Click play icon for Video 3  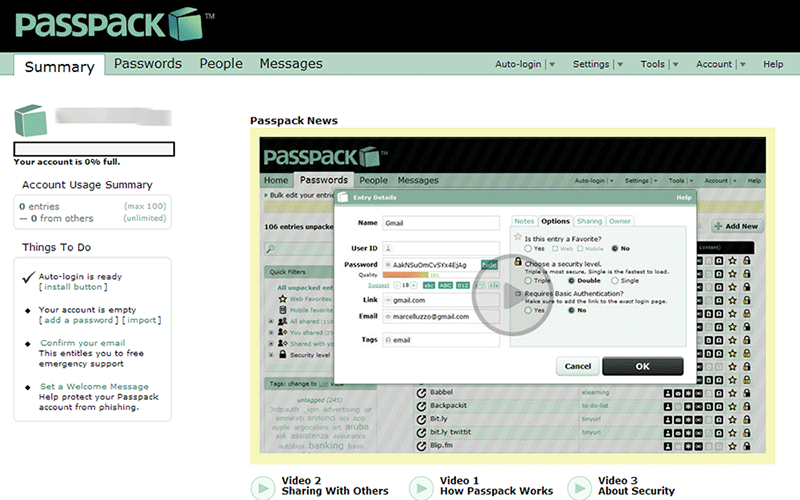[580, 488]
